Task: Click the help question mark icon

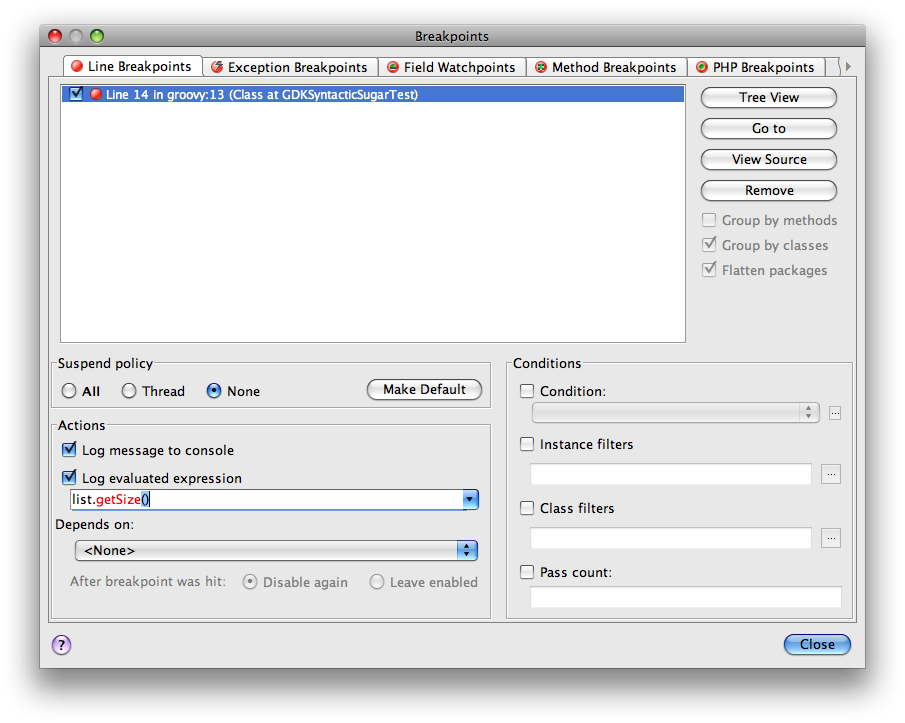Action: click(61, 645)
